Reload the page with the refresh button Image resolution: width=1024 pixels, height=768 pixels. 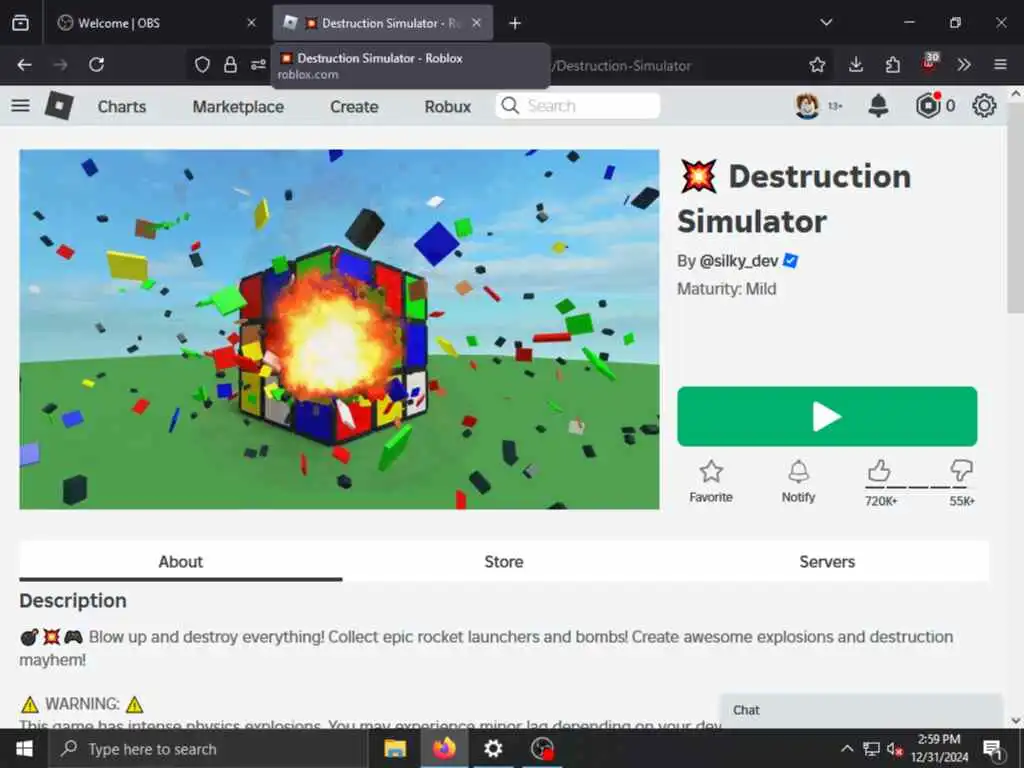97,65
